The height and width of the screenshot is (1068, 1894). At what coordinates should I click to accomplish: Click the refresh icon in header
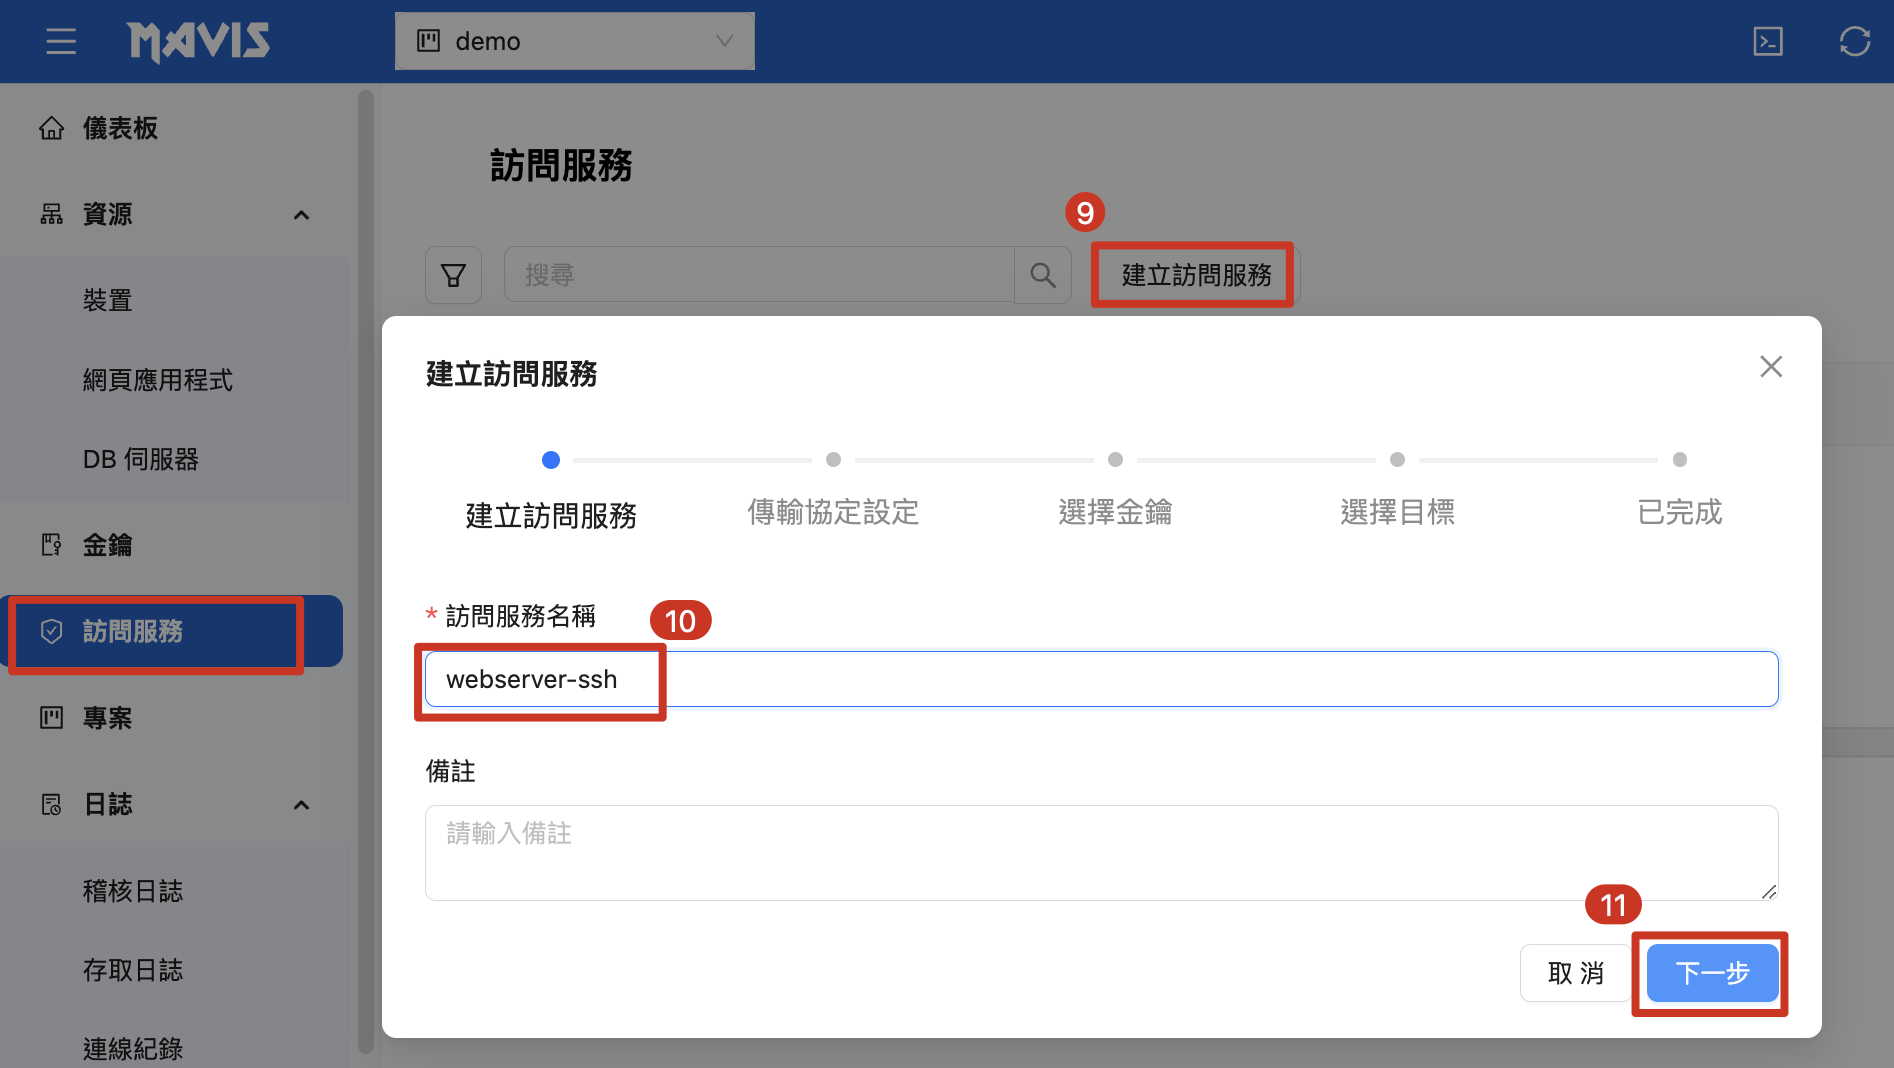(x=1854, y=41)
